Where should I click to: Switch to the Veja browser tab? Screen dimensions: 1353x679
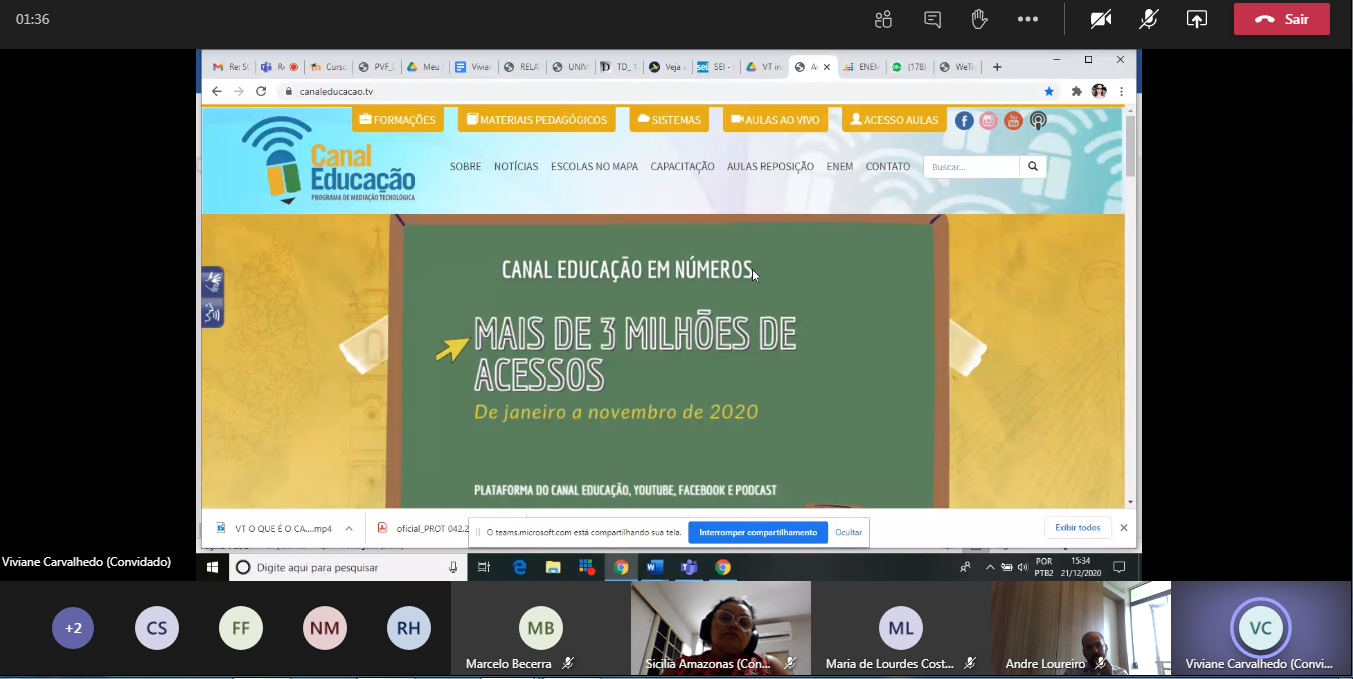(x=666, y=67)
